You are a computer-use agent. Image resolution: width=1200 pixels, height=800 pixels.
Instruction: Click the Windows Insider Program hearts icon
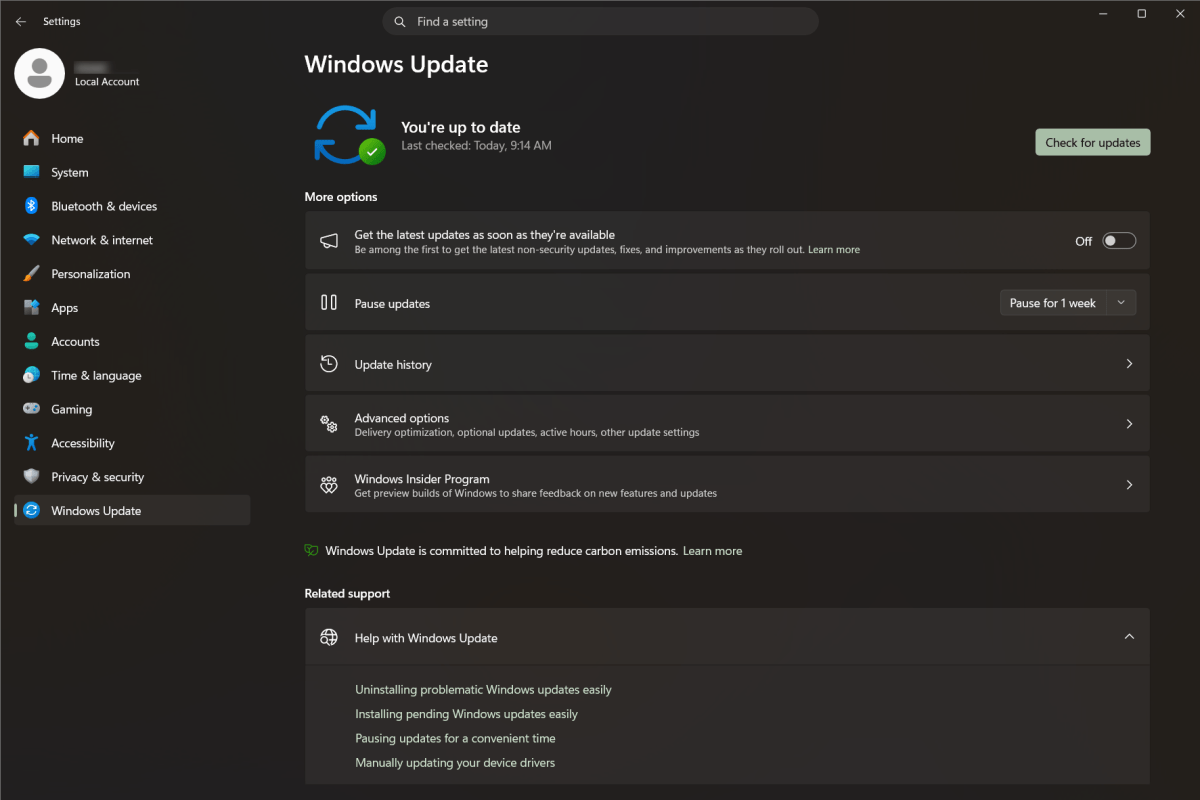pos(329,485)
